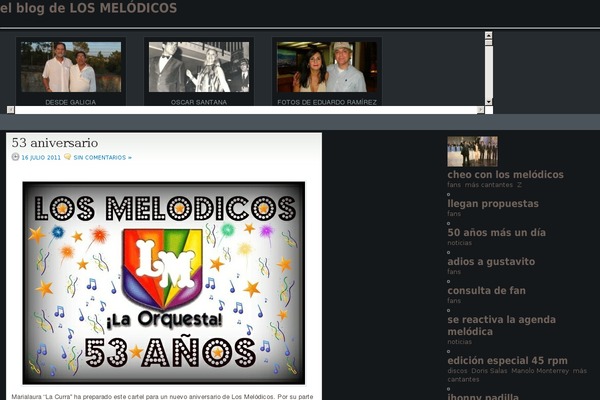Click the 'Z' tag under 'cheo con los melódicos'

point(519,185)
